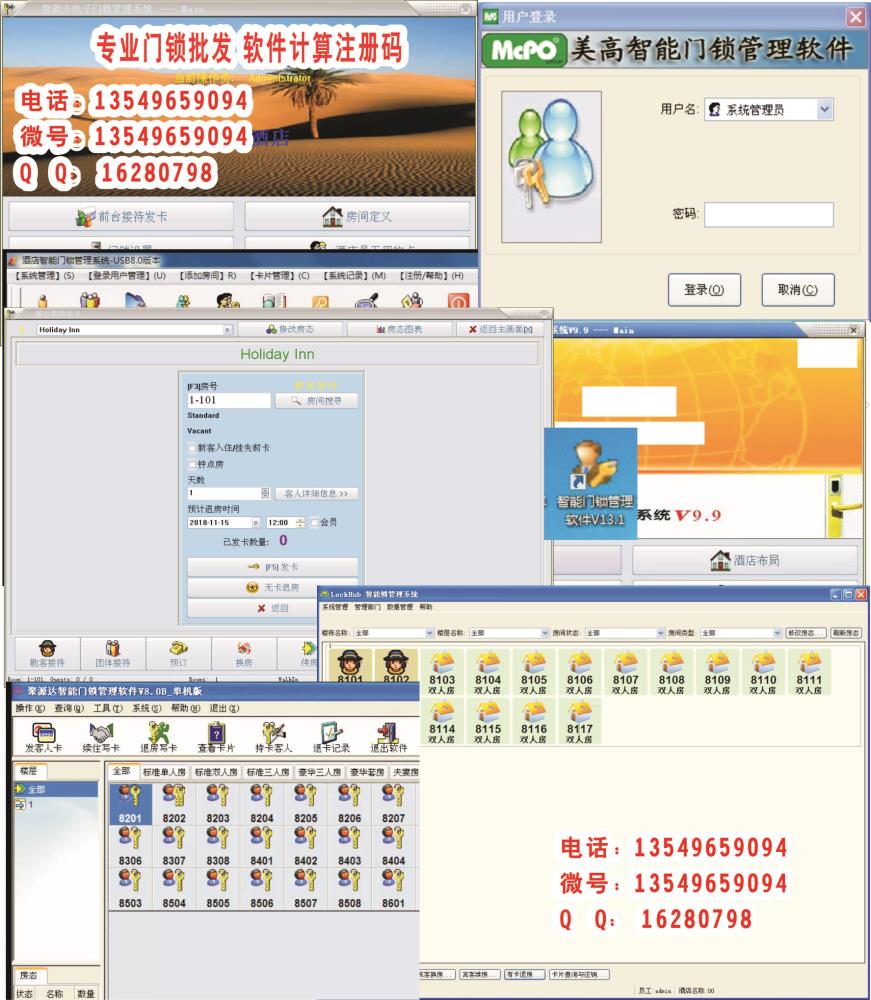Click the magnifier icon in USB8.0 toolbar
The height and width of the screenshot is (1000, 871).
(367, 300)
